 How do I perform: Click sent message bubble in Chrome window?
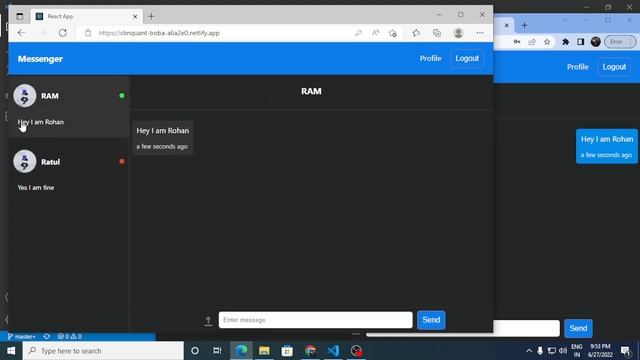coord(607,147)
